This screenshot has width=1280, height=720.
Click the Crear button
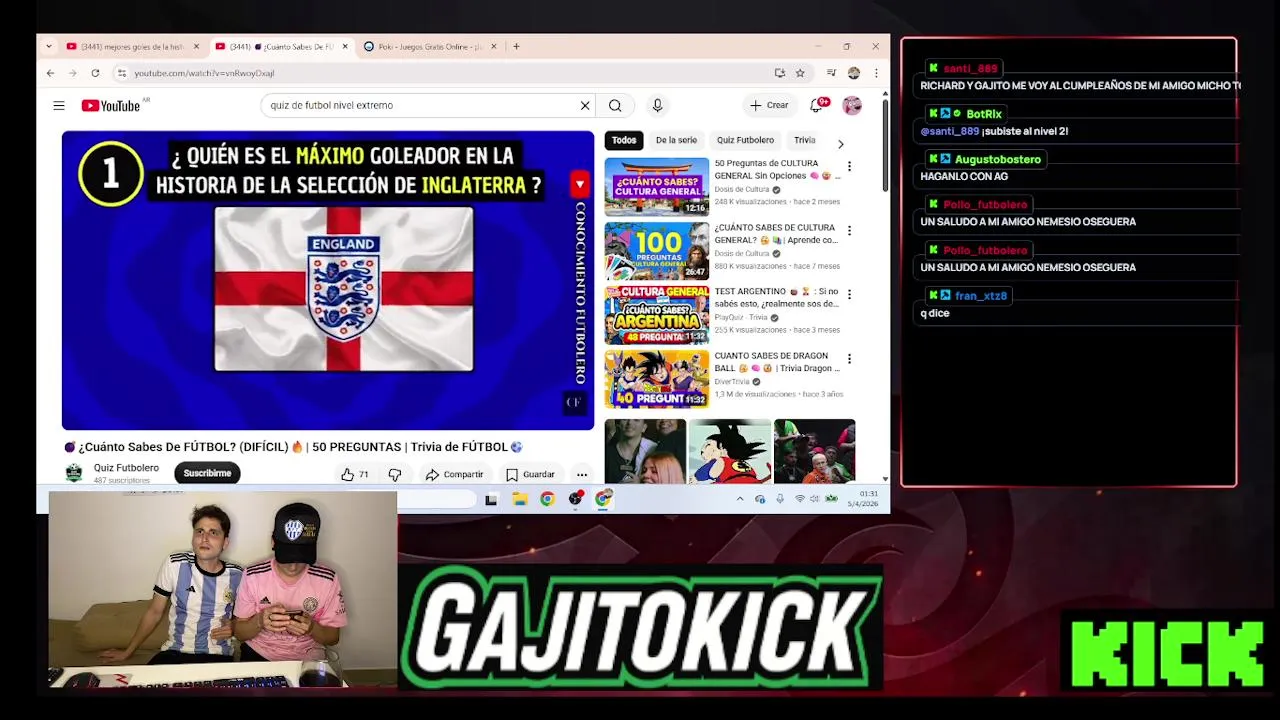coord(769,105)
